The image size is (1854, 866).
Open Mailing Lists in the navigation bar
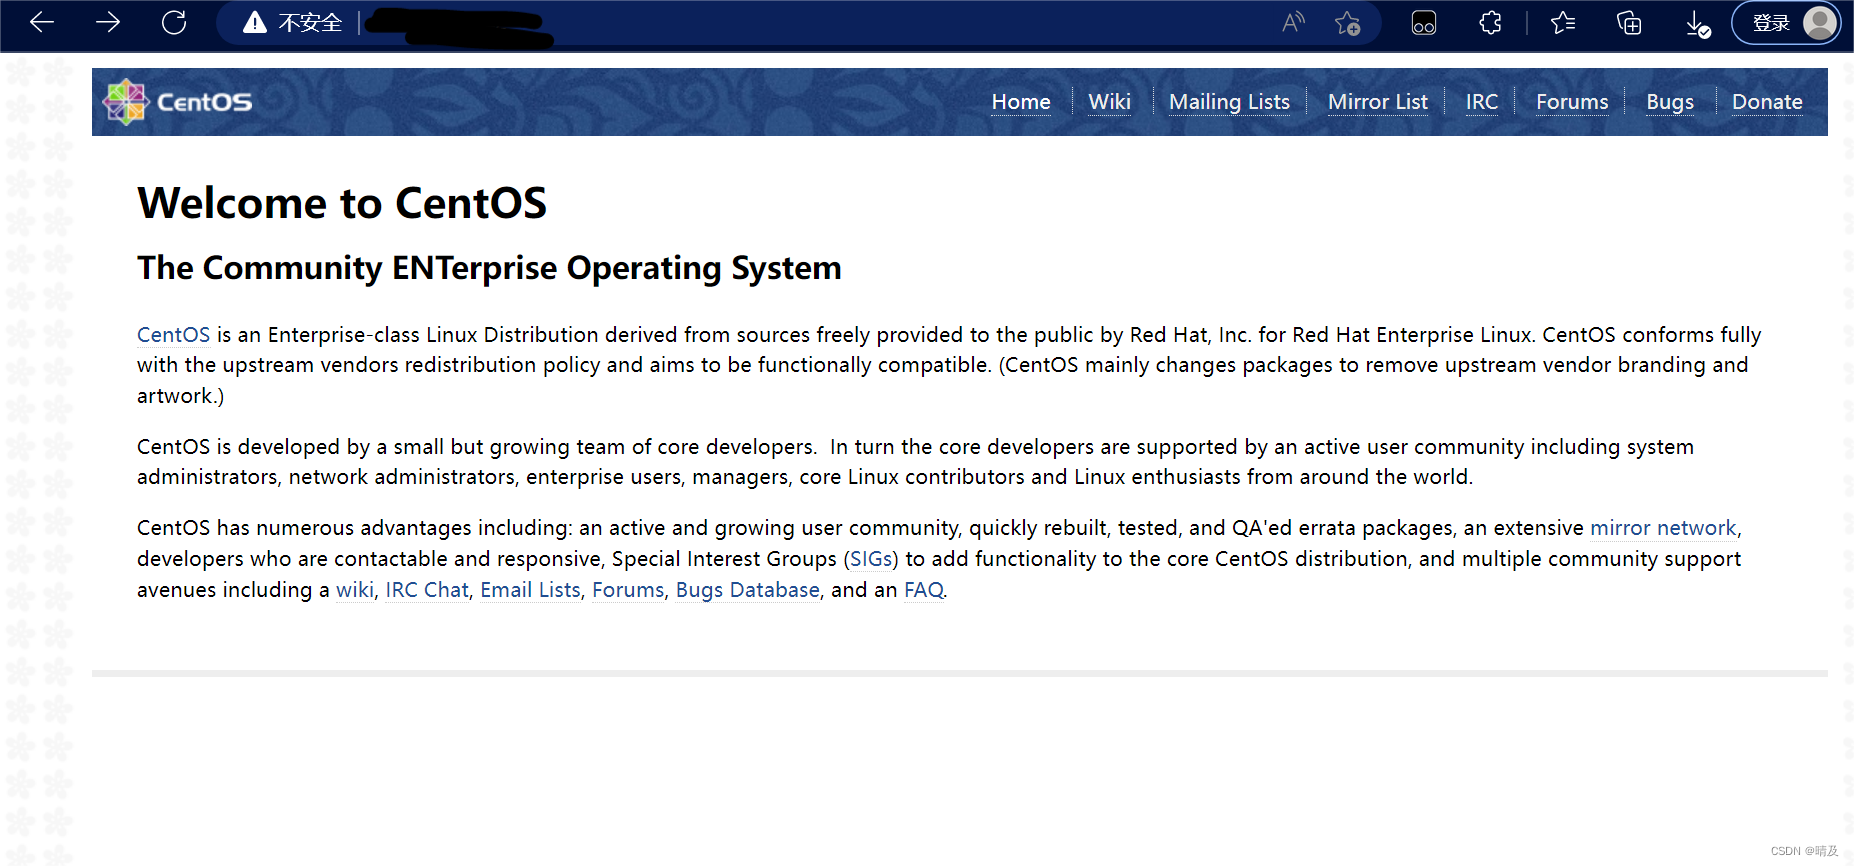(1229, 102)
